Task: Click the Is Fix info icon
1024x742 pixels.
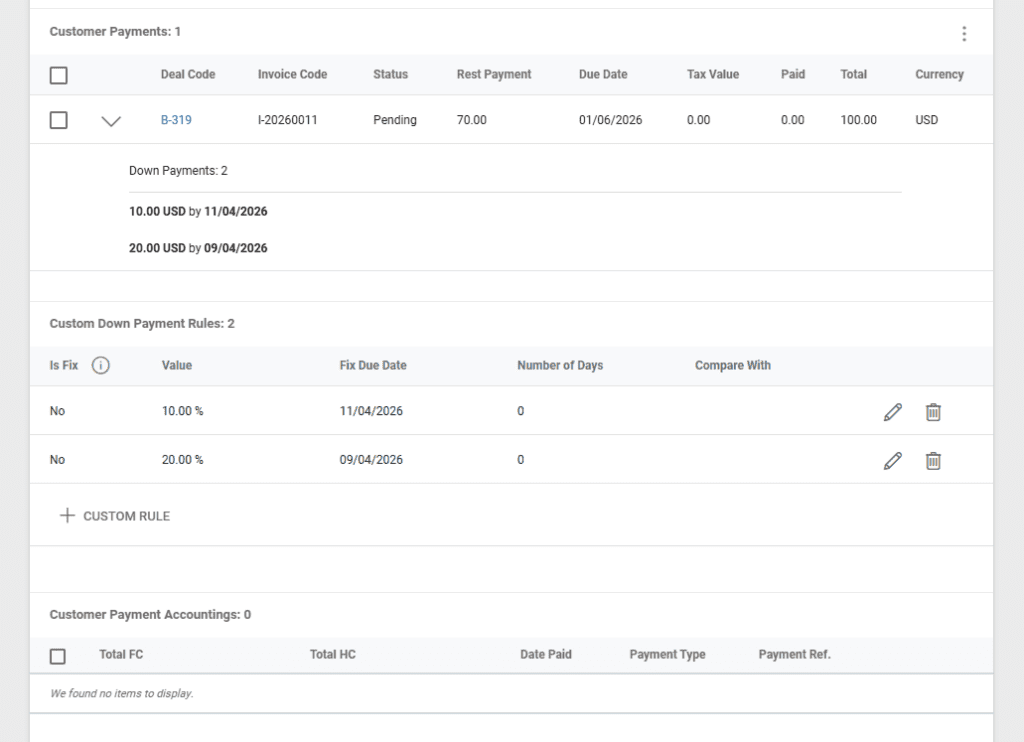Action: [101, 366]
